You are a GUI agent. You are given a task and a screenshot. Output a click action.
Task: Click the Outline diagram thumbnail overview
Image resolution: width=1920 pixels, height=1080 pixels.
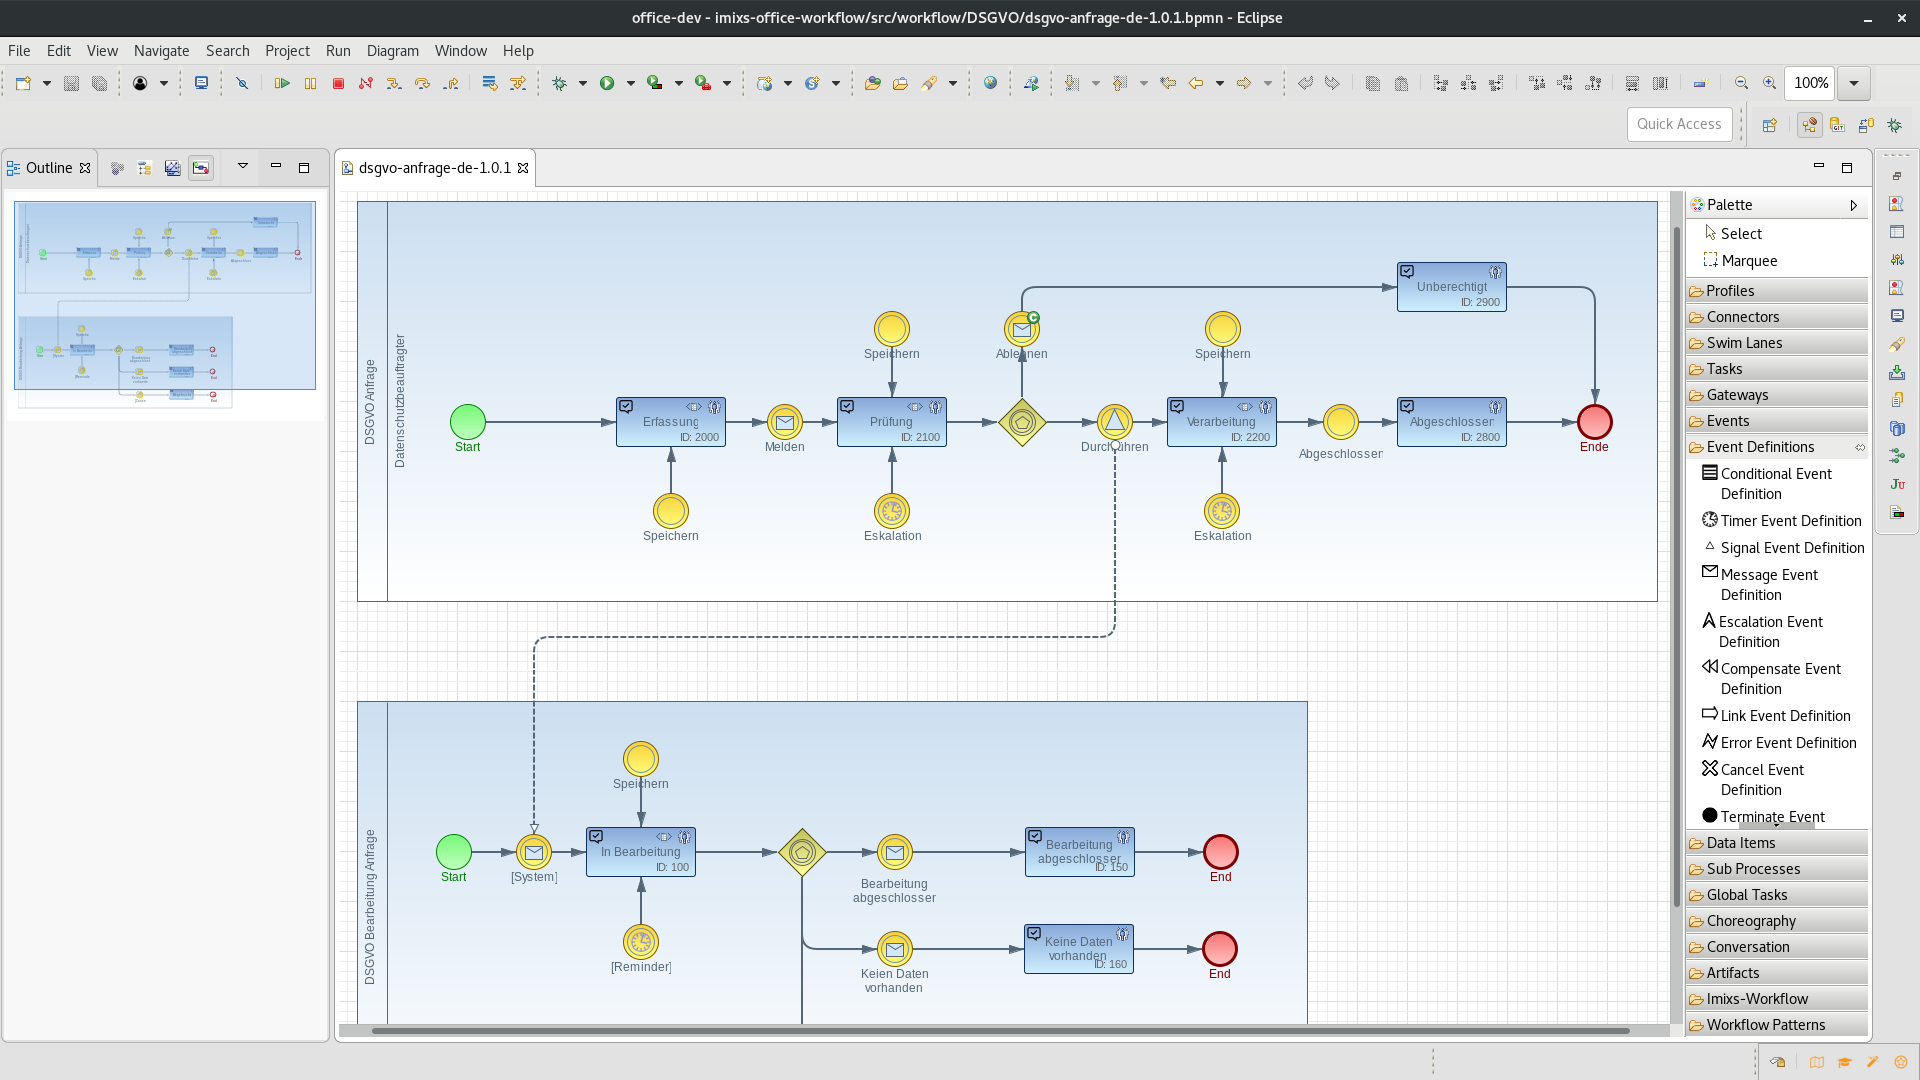tap(165, 305)
